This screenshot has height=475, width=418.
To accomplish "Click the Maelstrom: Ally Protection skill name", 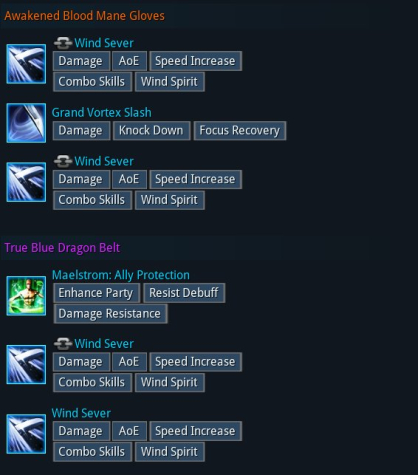I will tap(121, 275).
